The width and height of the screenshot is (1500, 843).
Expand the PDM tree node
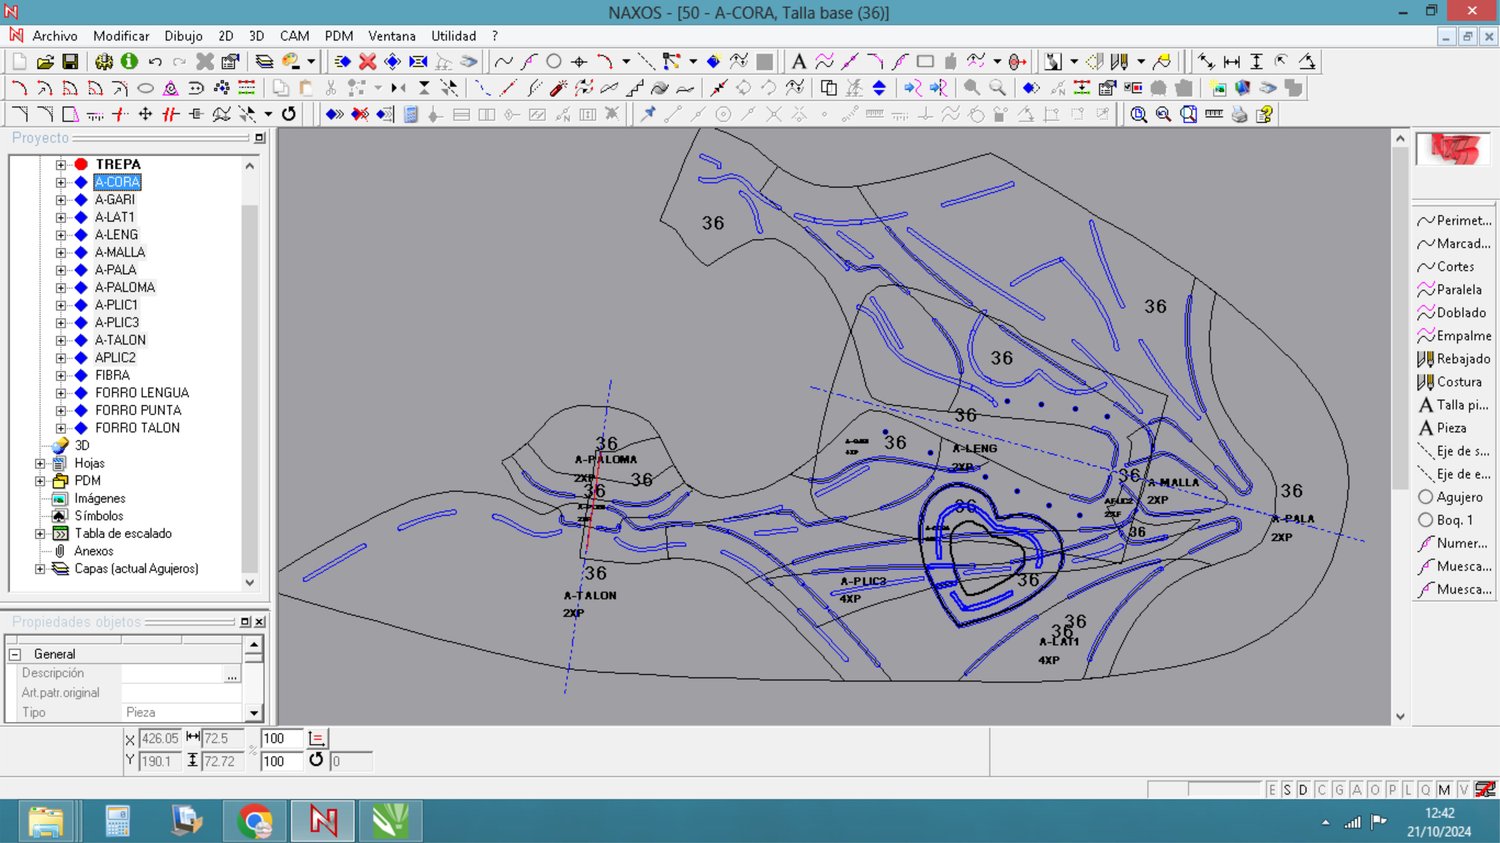tap(40, 481)
